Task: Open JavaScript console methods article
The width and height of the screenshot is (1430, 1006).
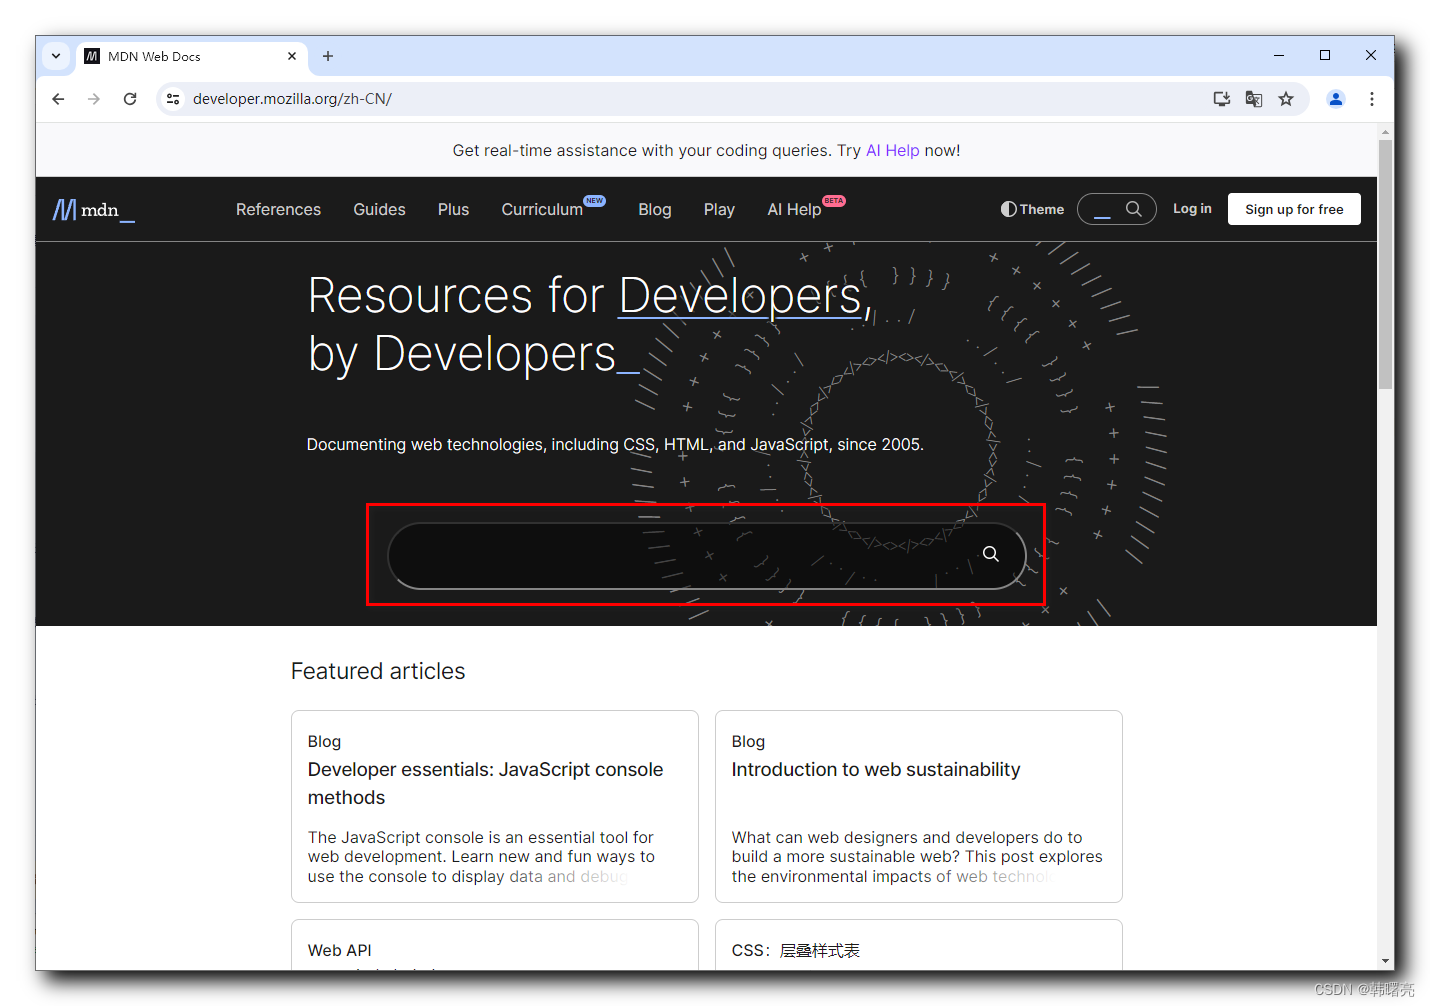Action: coord(485,783)
